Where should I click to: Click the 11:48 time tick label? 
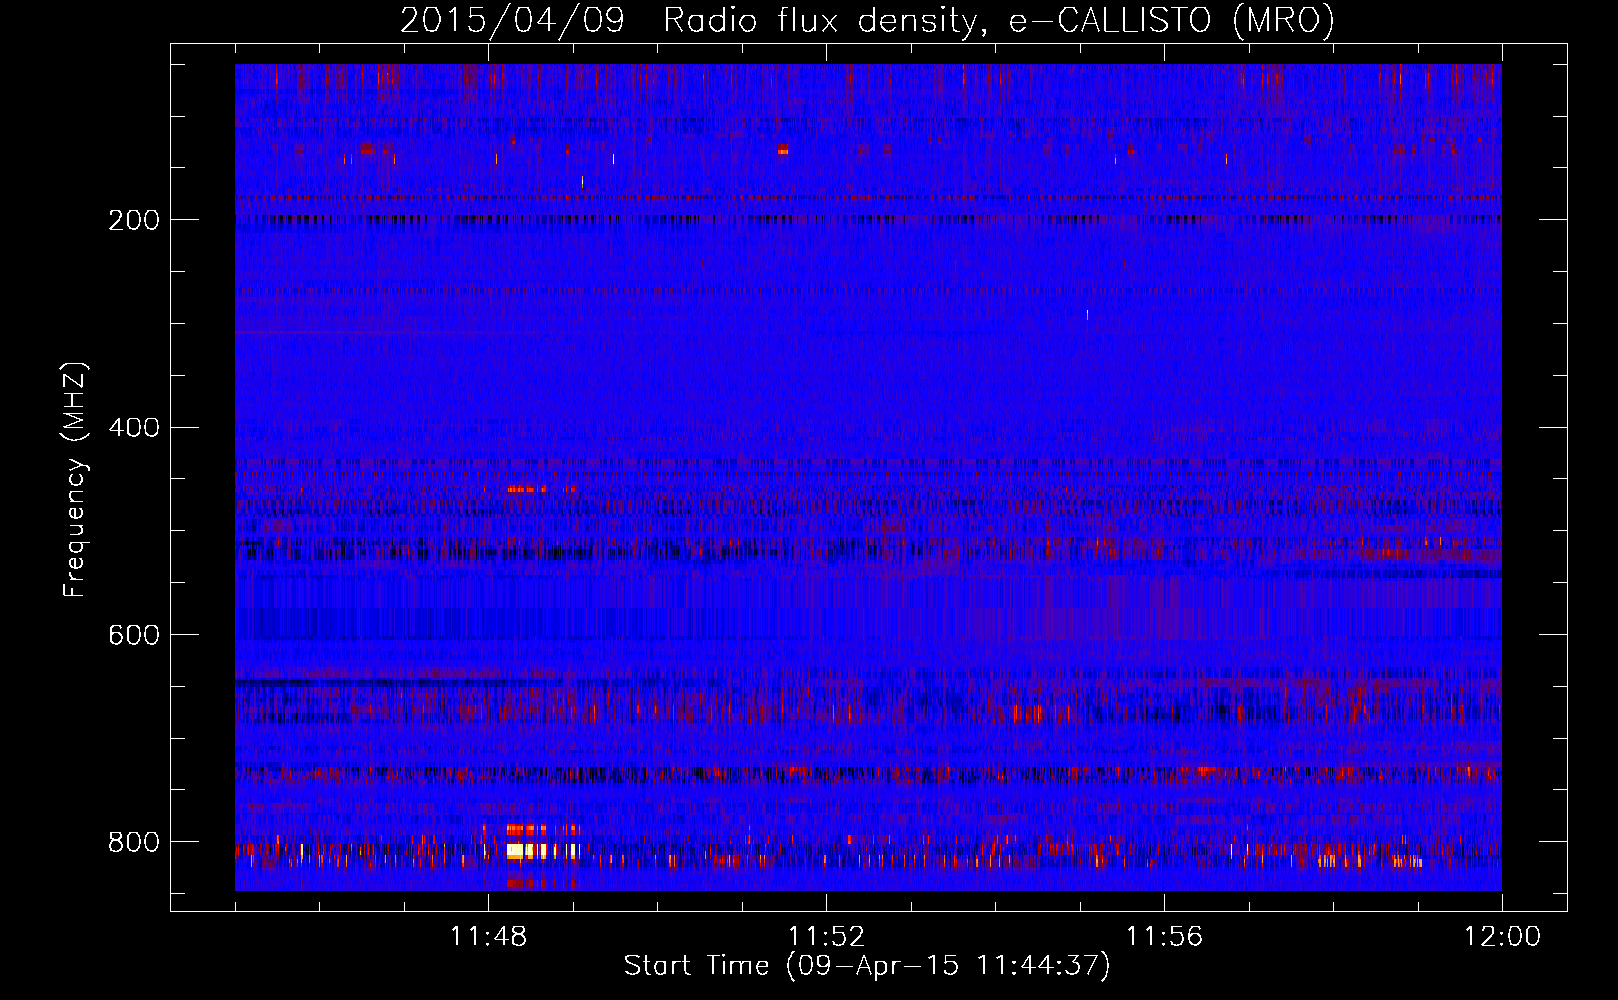[x=488, y=937]
